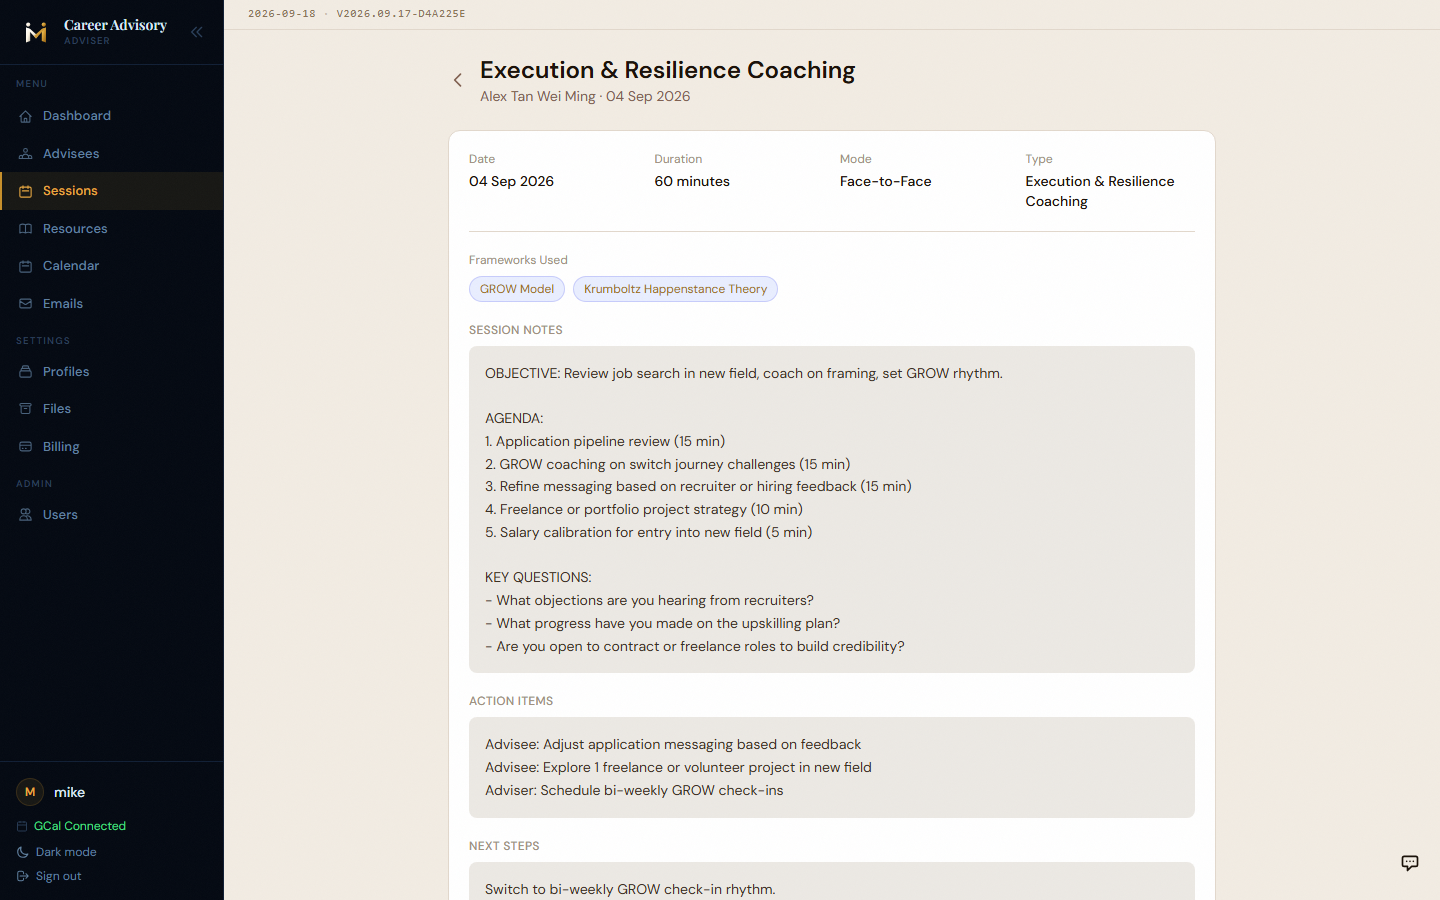Open the Profiles settings page

click(112, 372)
